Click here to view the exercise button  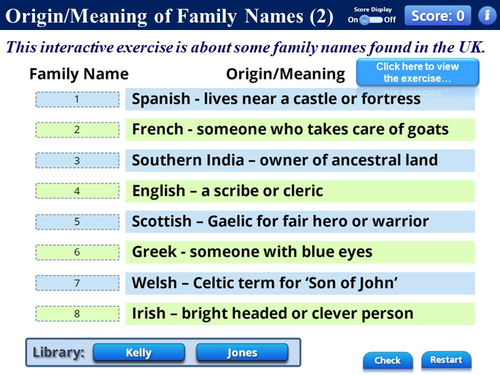pyautogui.click(x=418, y=72)
